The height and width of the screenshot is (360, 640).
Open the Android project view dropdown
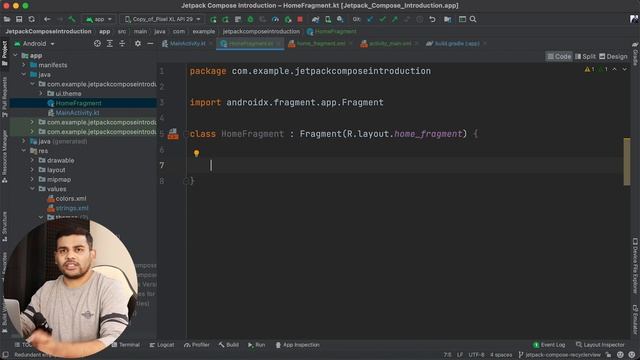click(x=35, y=43)
